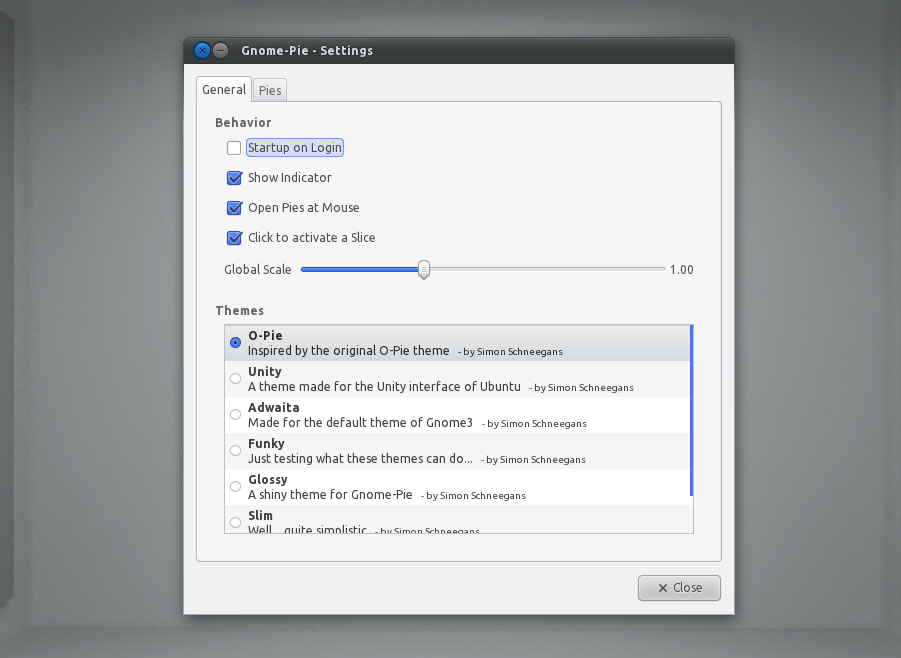Screen dimensions: 901x658
Task: Click 'Inspired by the original O-Pie theme' description
Action: (x=348, y=351)
